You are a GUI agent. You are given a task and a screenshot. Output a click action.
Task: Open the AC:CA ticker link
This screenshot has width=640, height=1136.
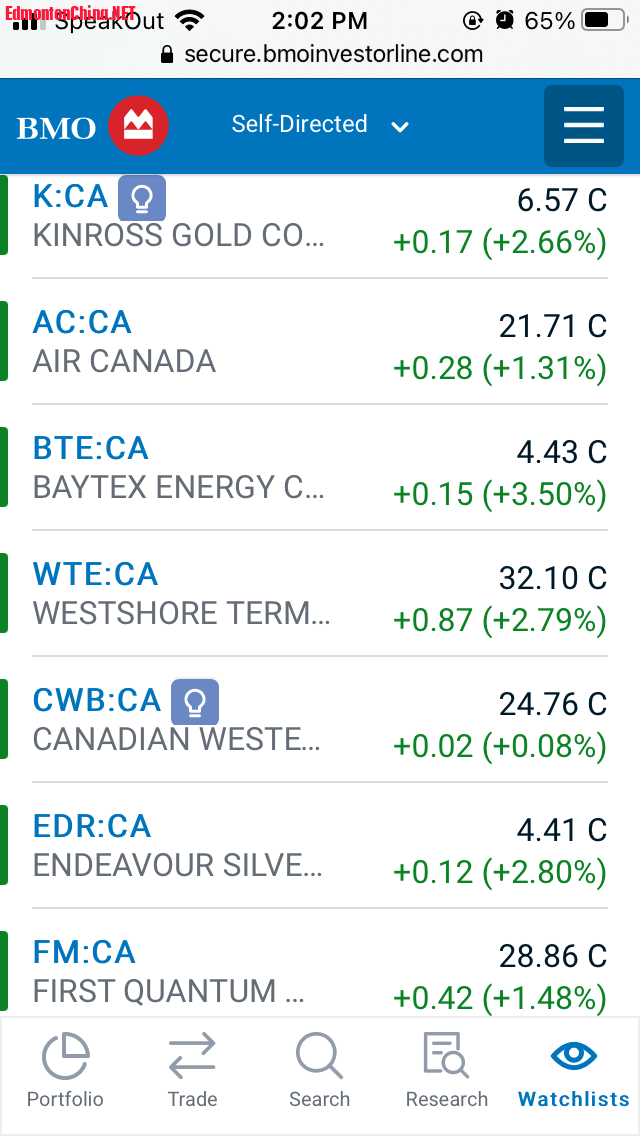point(82,322)
